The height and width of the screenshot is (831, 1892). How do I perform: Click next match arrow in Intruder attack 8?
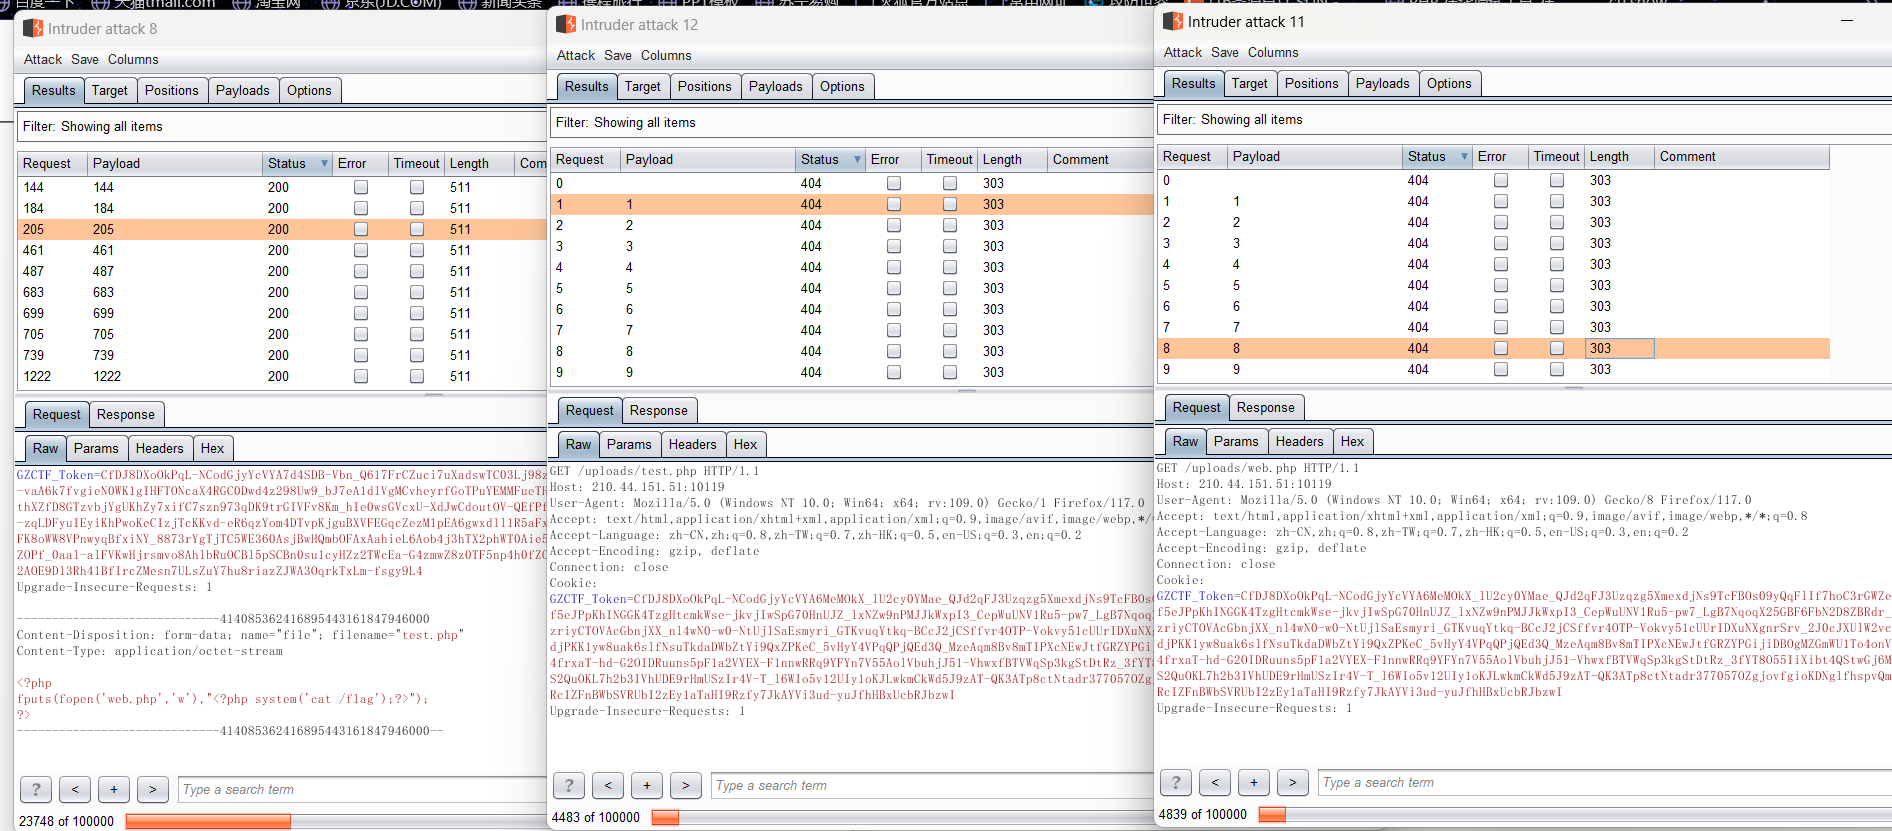(x=153, y=789)
